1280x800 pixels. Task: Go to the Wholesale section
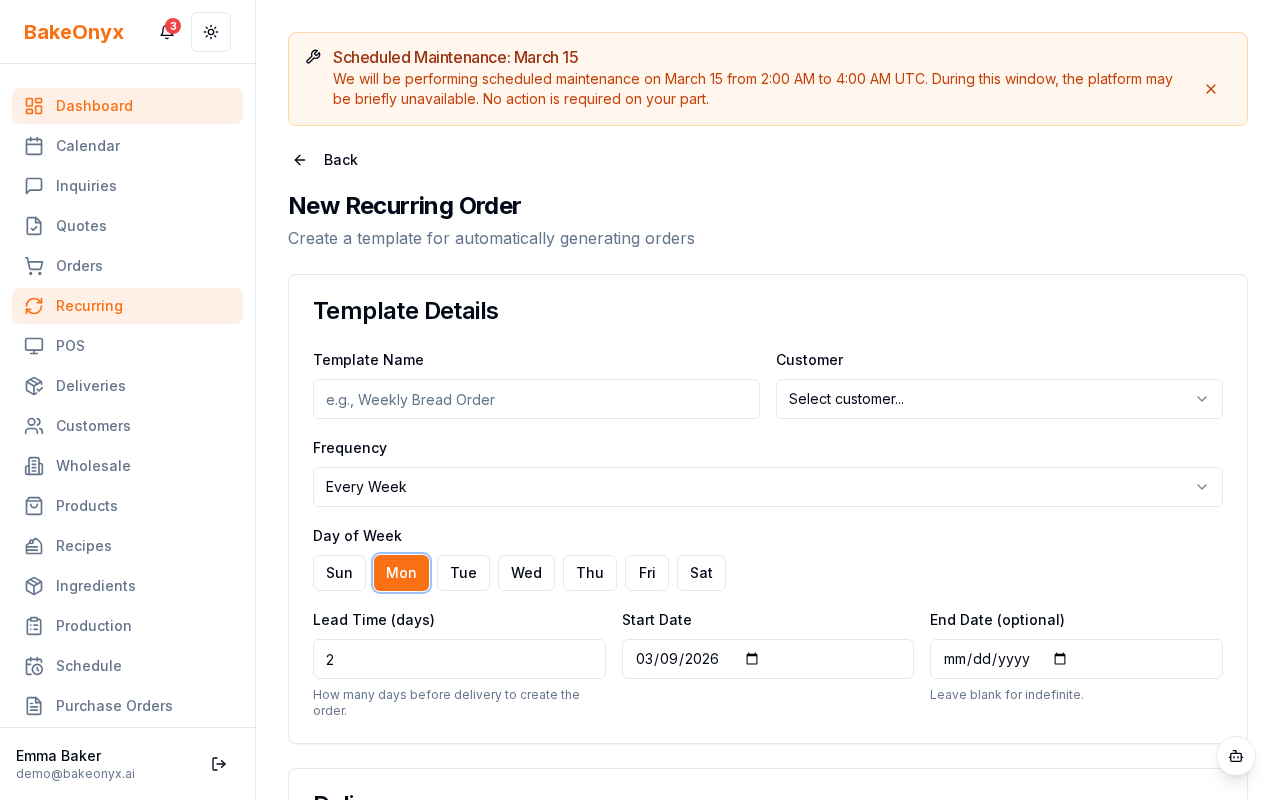tap(93, 466)
